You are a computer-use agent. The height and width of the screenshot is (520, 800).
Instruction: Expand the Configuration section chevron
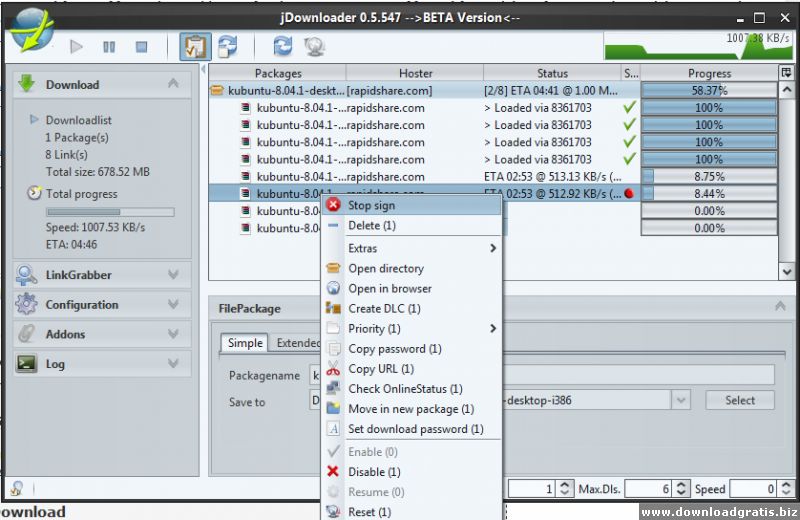tap(173, 304)
